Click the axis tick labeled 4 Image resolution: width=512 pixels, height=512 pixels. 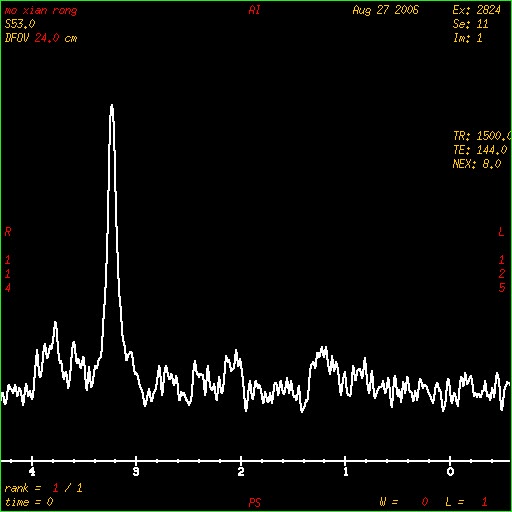click(32, 471)
